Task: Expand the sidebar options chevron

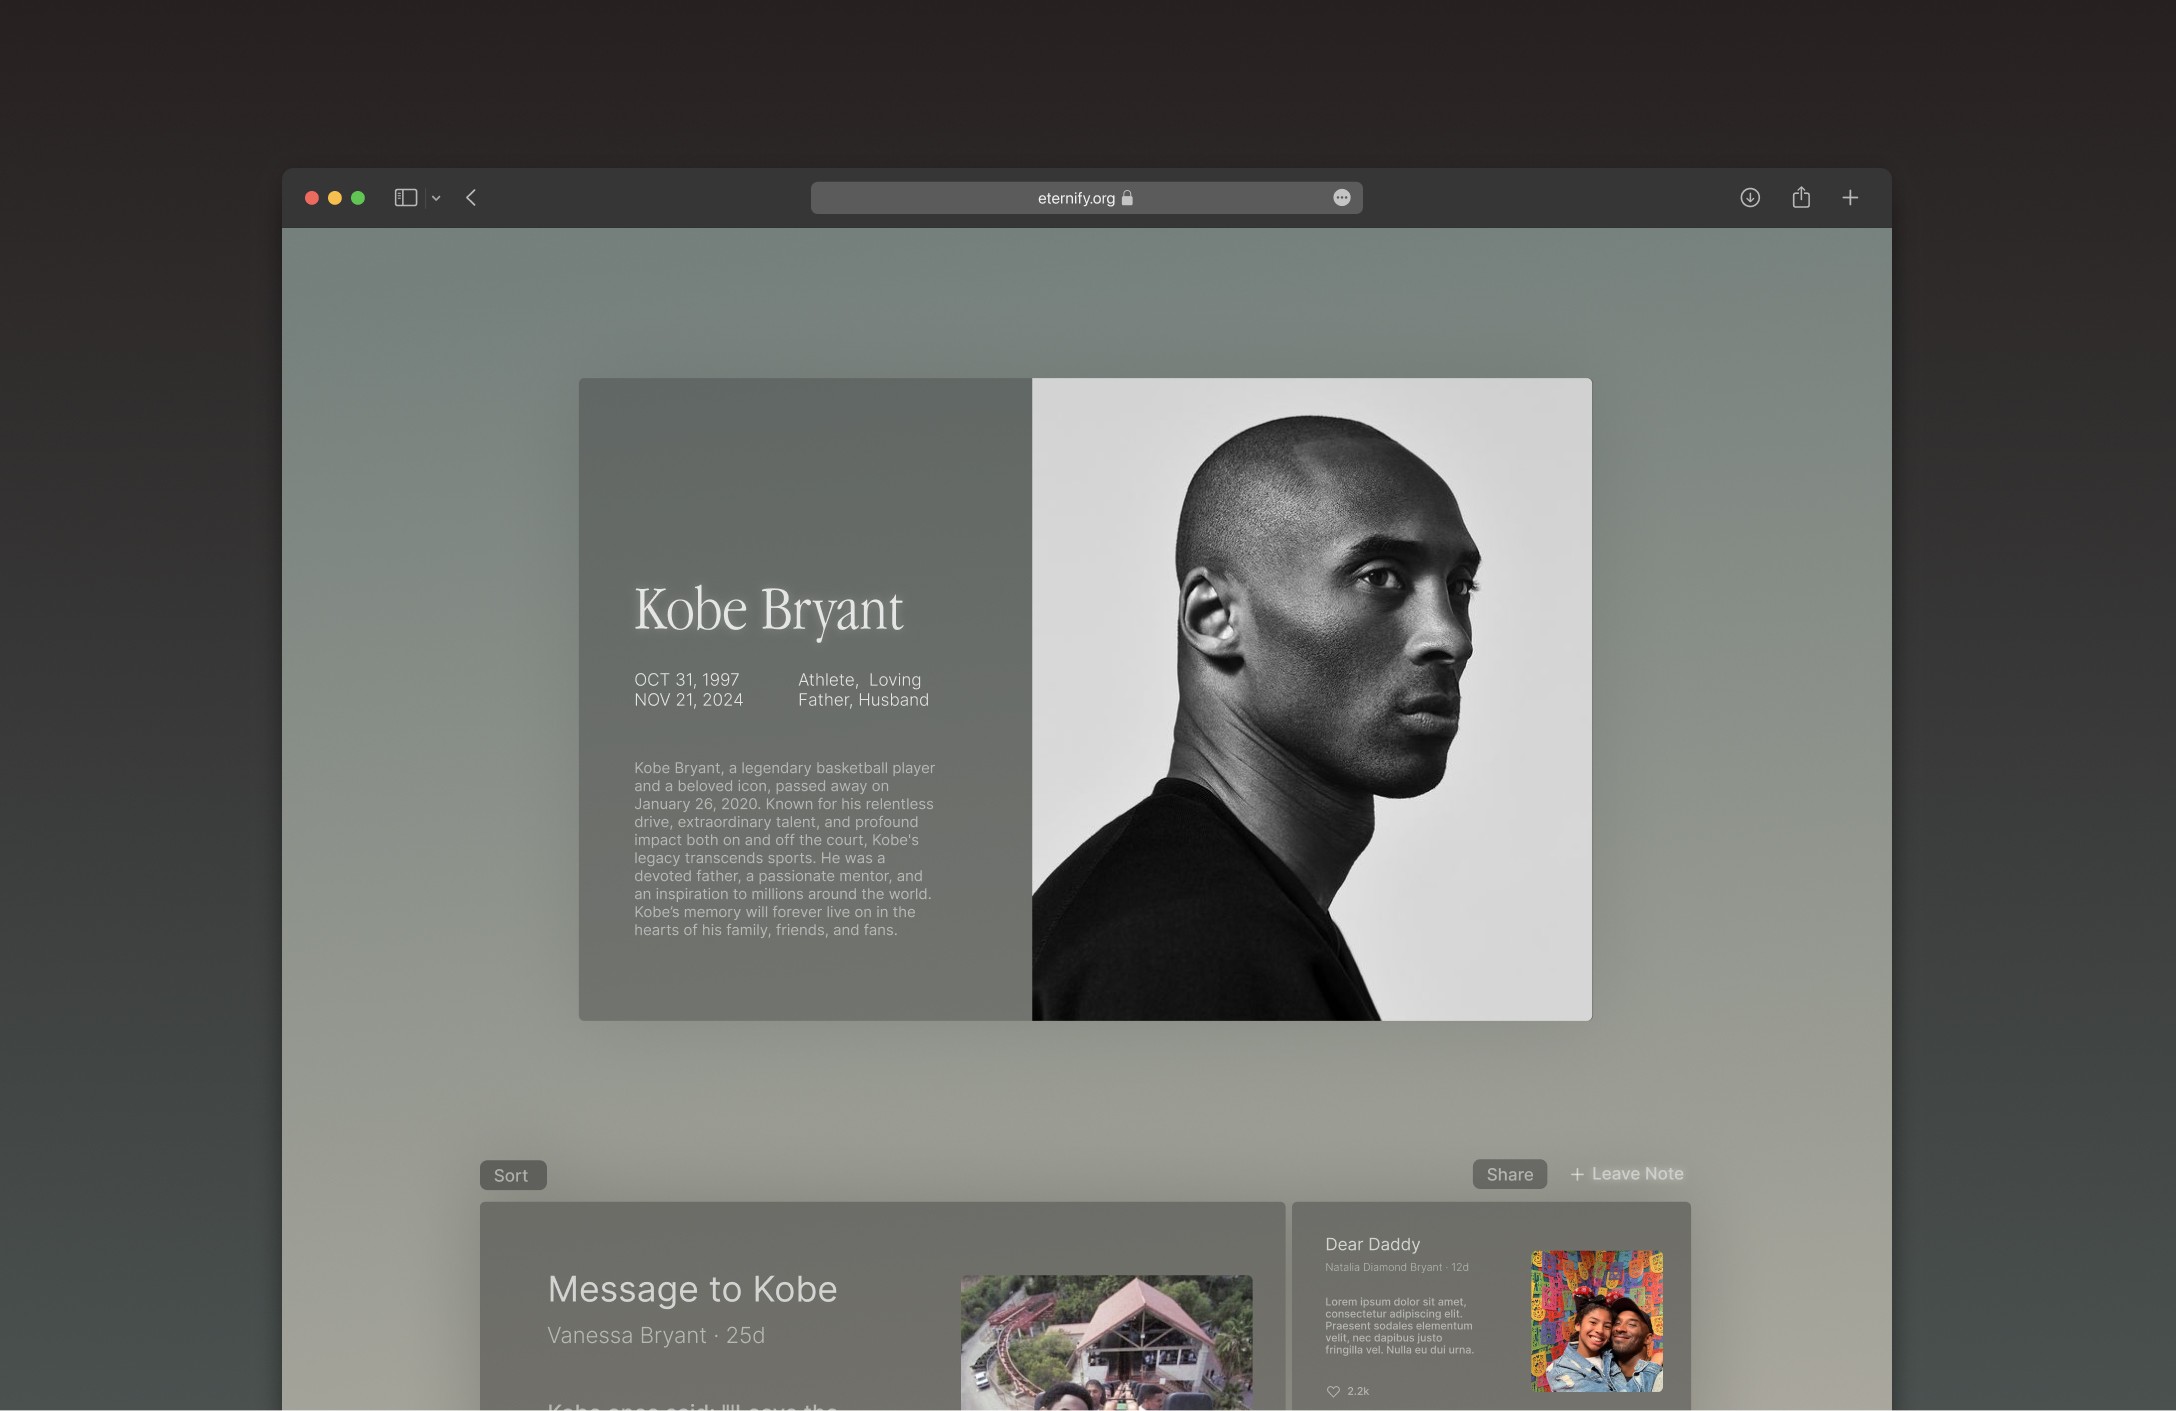Action: (x=436, y=199)
